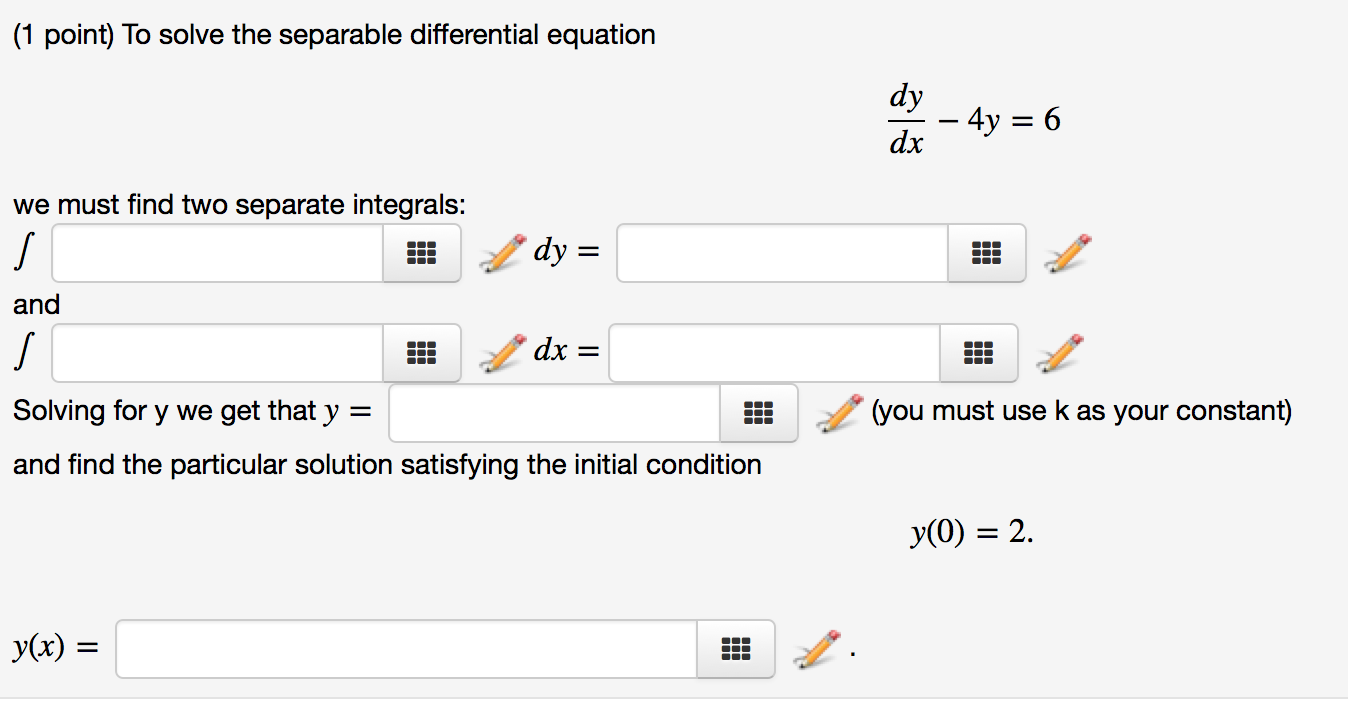
Task: Toggle the keypad for the y(x) answer box
Action: coord(735,649)
